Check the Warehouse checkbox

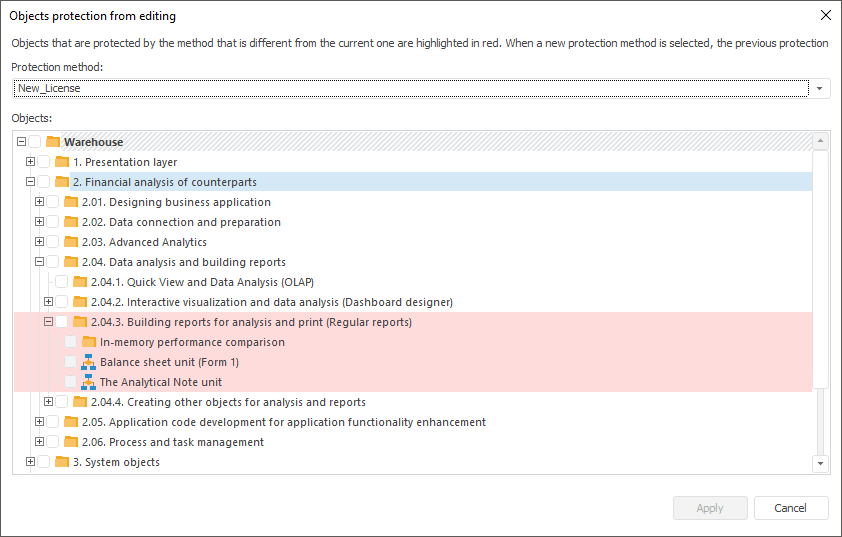[x=35, y=142]
